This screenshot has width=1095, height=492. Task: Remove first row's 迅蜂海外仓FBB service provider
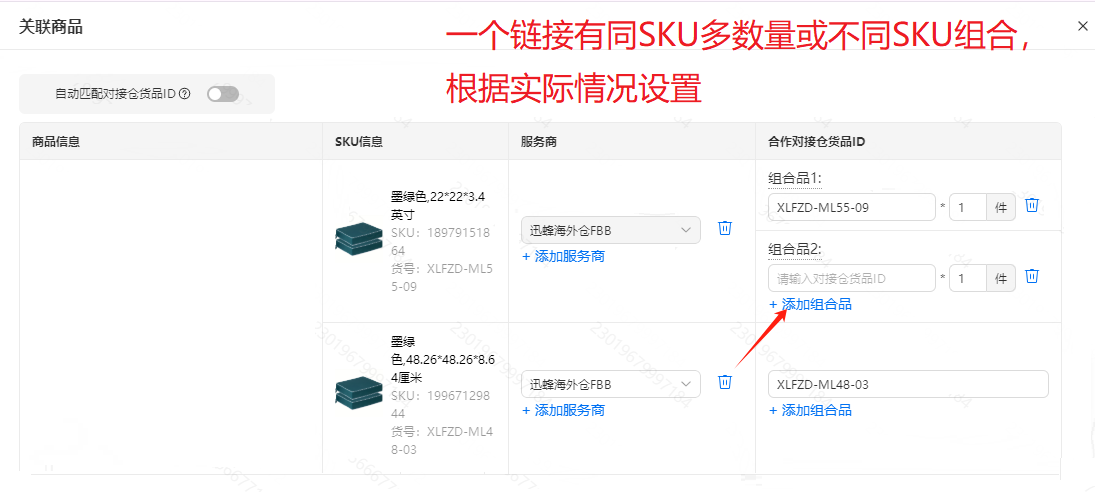[x=725, y=228]
